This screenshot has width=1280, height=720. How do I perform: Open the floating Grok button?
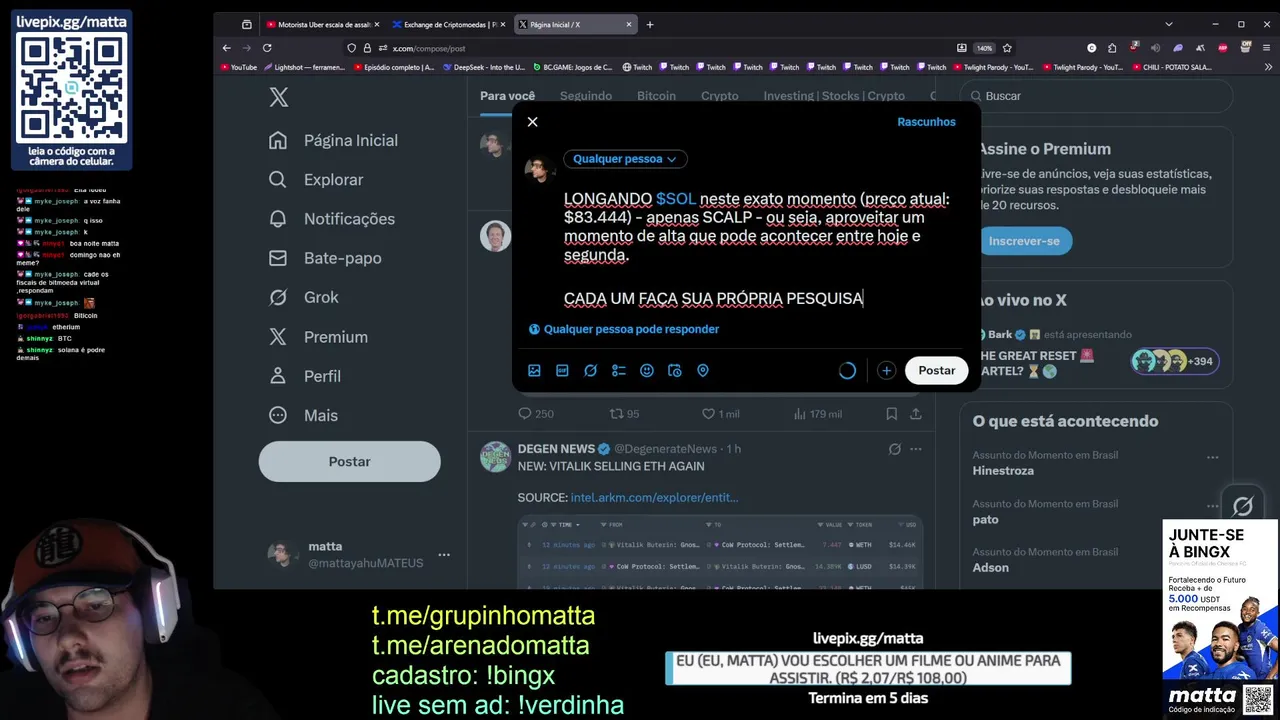[x=1243, y=506]
